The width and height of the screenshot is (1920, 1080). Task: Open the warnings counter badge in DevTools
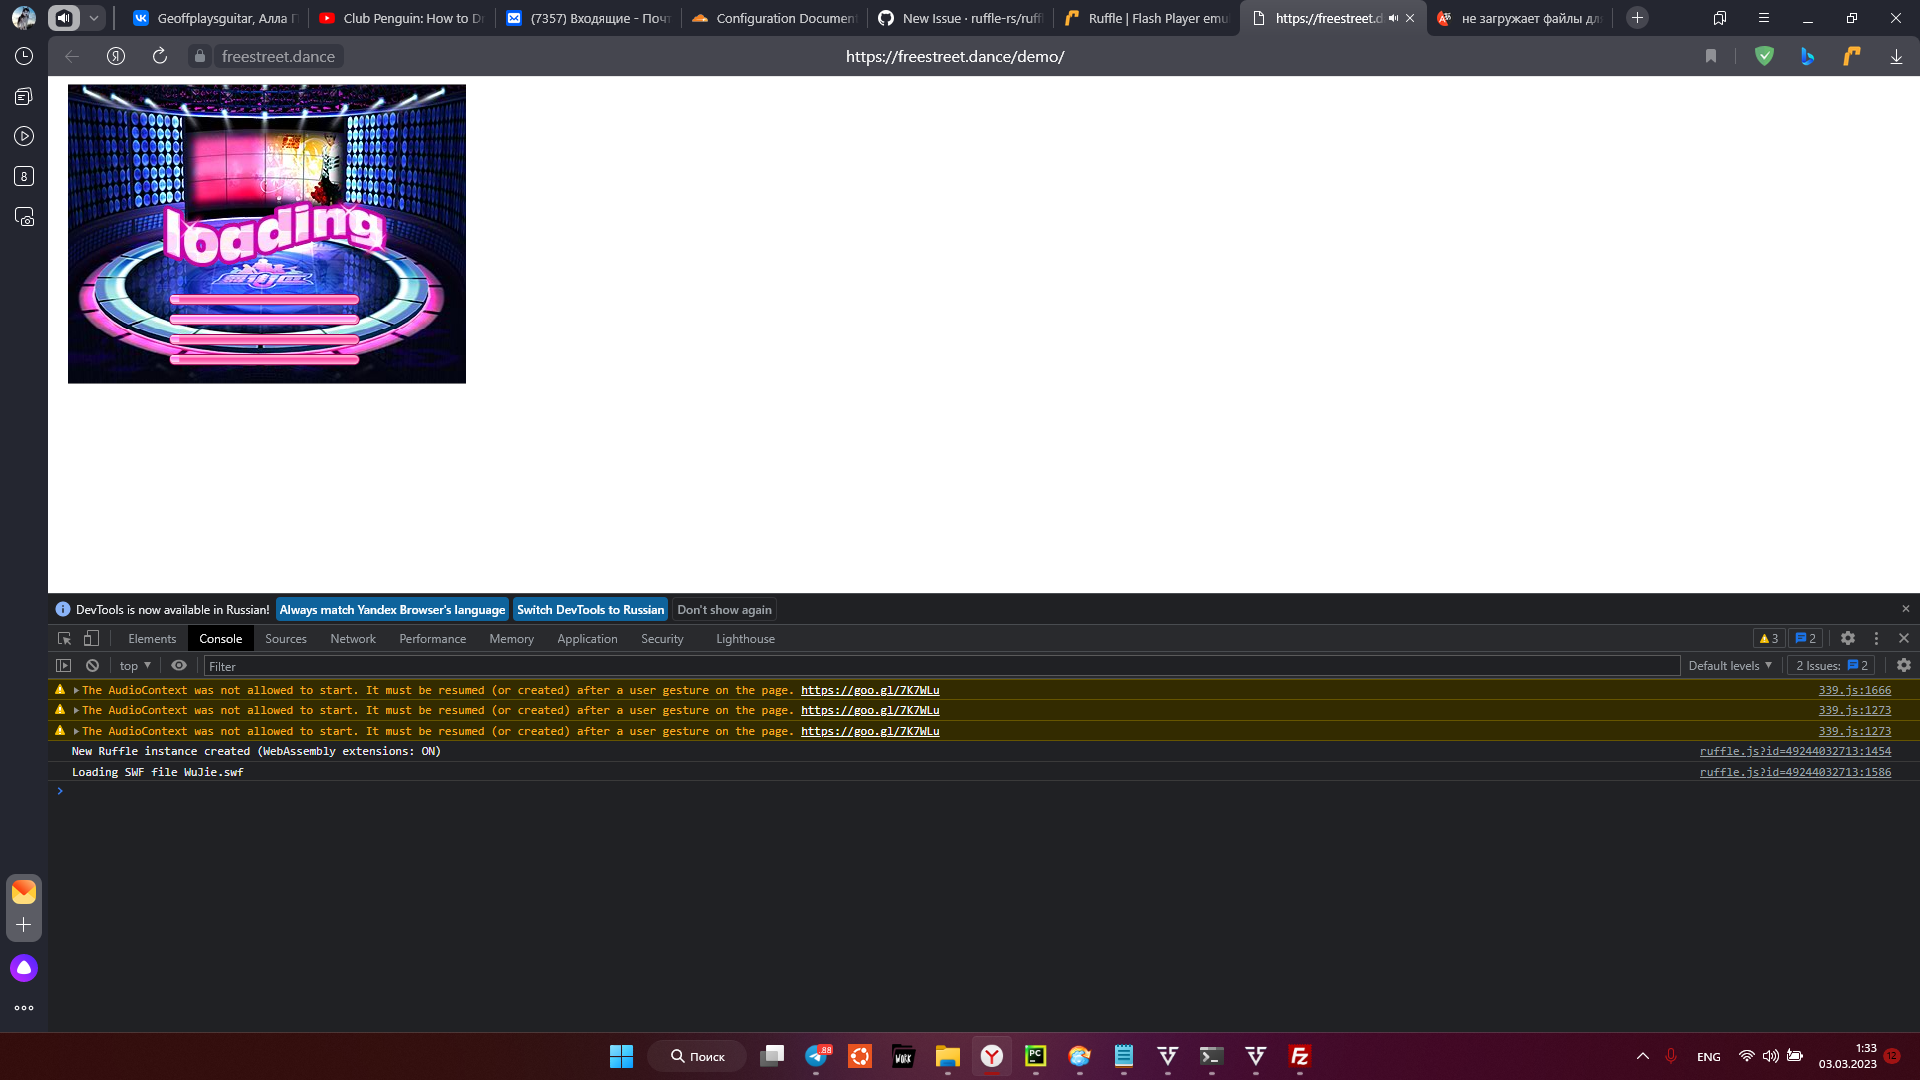pyautogui.click(x=1768, y=638)
